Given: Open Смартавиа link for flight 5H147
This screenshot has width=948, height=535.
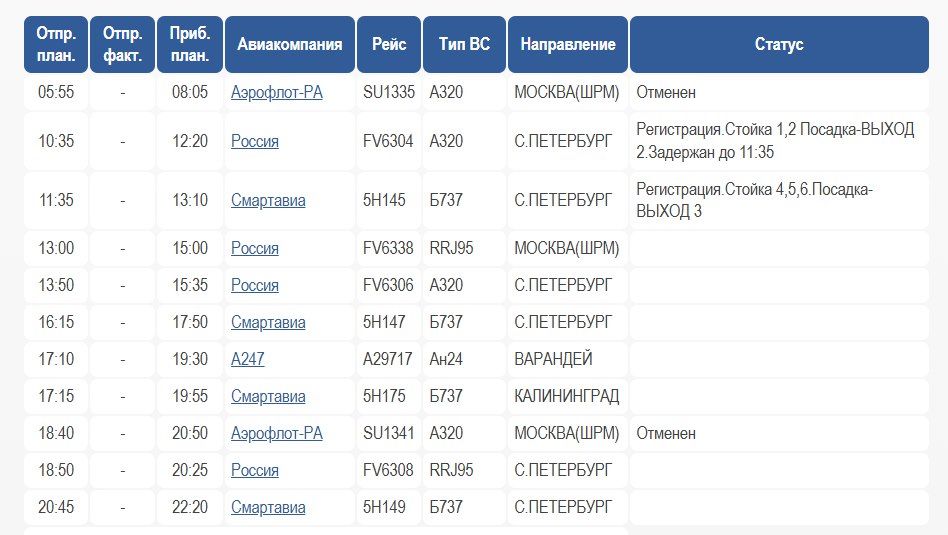Looking at the screenshot, I should (268, 323).
